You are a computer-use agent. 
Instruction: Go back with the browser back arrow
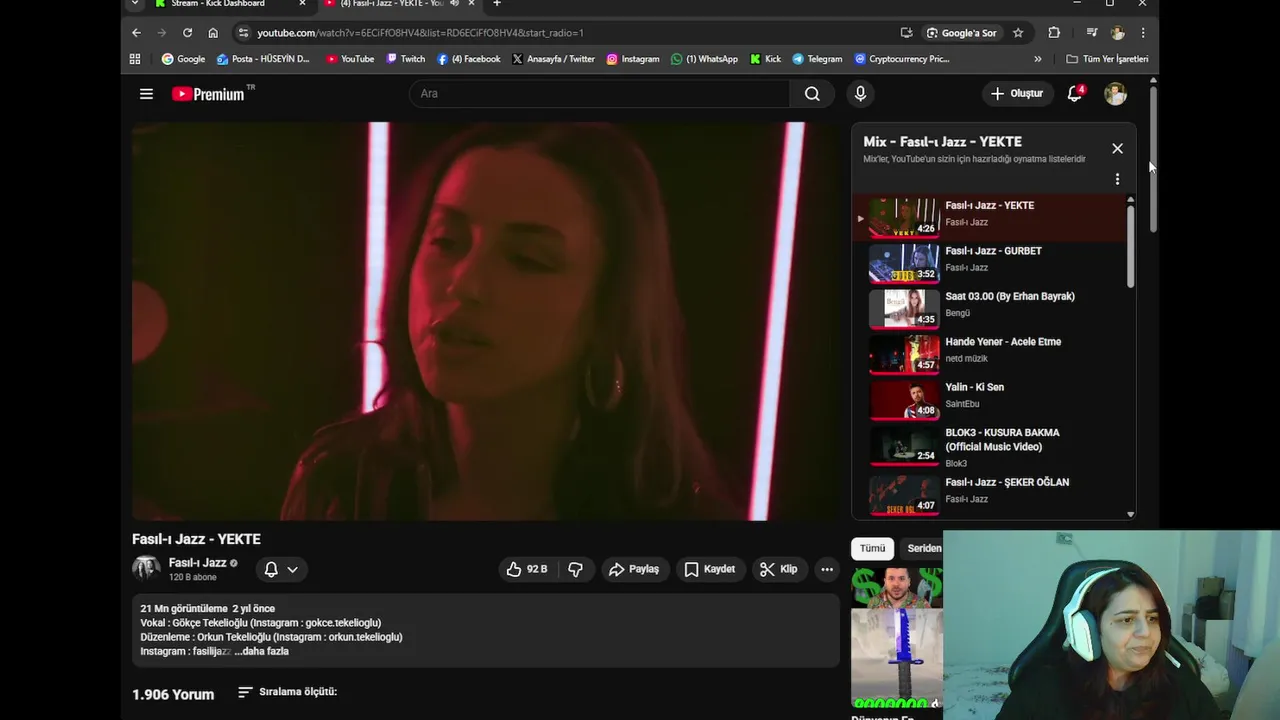(x=136, y=33)
